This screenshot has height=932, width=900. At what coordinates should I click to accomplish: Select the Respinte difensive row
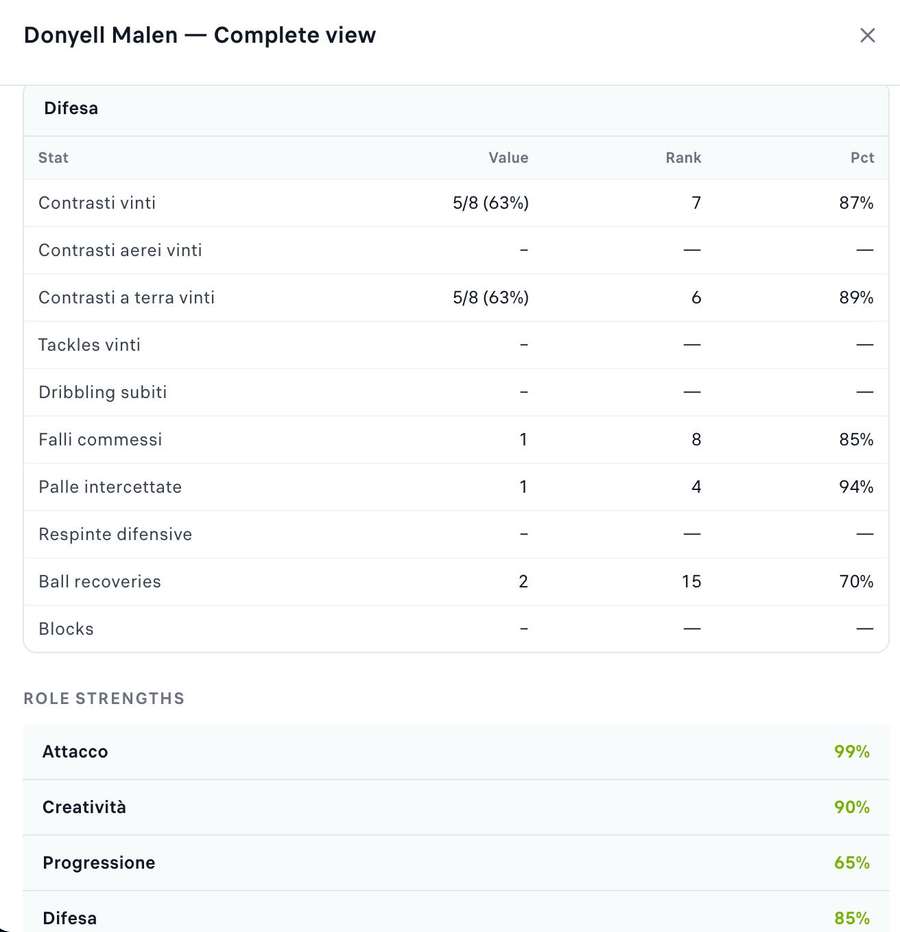pyautogui.click(x=456, y=534)
